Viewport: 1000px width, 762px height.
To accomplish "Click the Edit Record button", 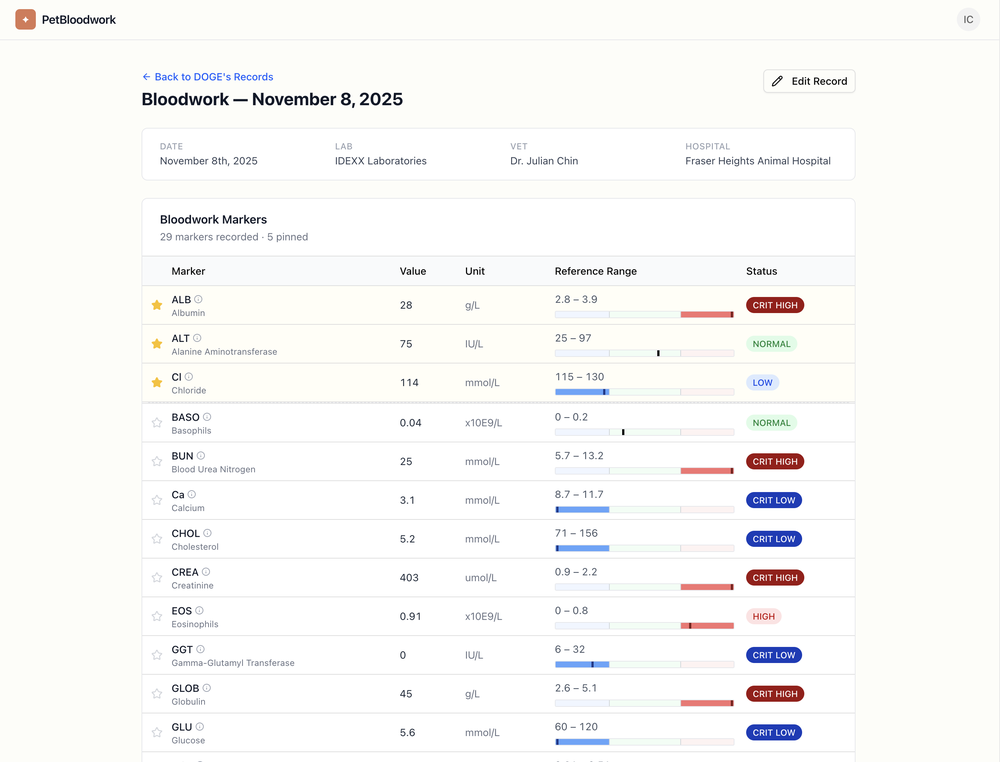I will pos(809,81).
